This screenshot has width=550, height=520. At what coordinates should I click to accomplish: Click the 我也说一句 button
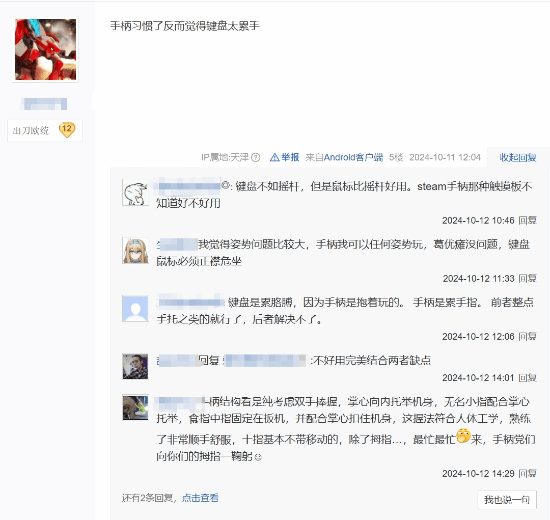(507, 499)
